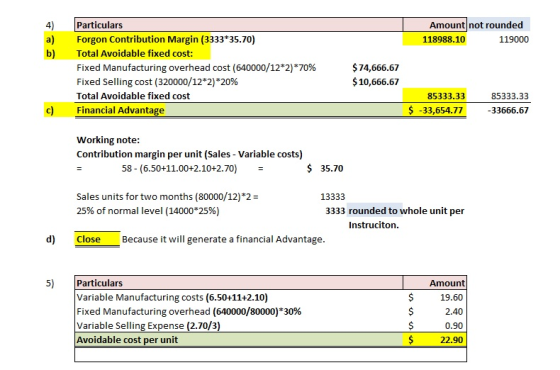Click the 2.40 amount value
Image resolution: width=560 pixels, height=370 pixels.
click(454, 312)
